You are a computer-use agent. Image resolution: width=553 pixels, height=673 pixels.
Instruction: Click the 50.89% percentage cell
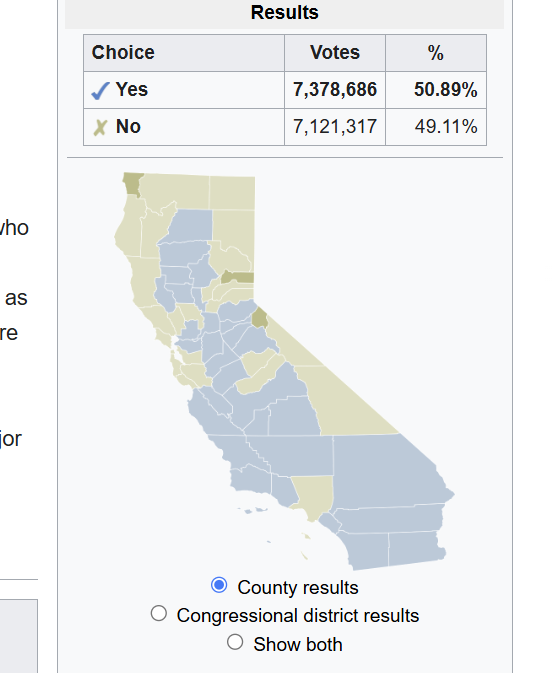(436, 90)
